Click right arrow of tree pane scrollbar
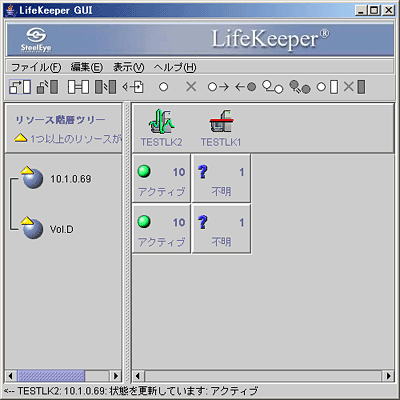Image resolution: width=400 pixels, height=400 pixels. point(116,376)
